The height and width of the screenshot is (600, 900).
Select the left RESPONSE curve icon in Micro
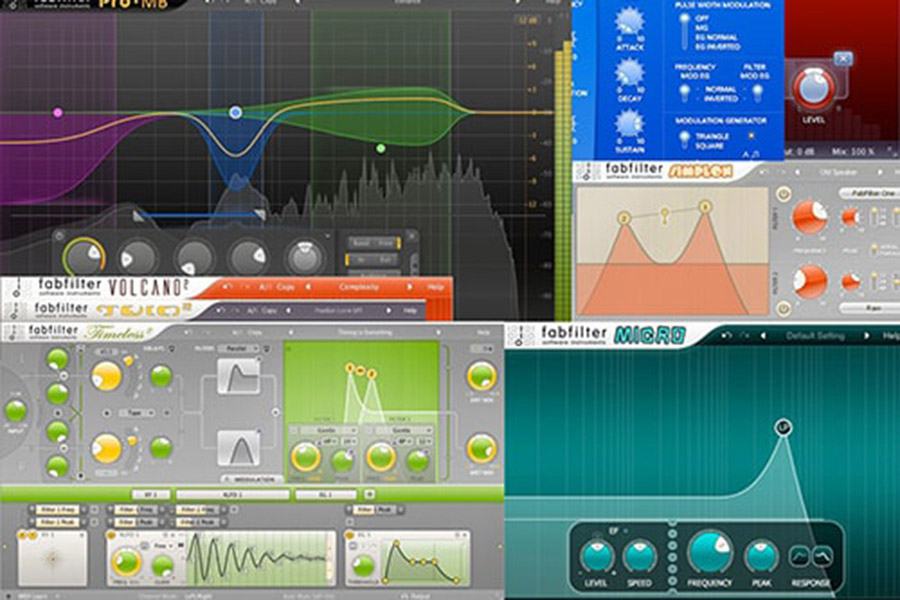[x=798, y=556]
